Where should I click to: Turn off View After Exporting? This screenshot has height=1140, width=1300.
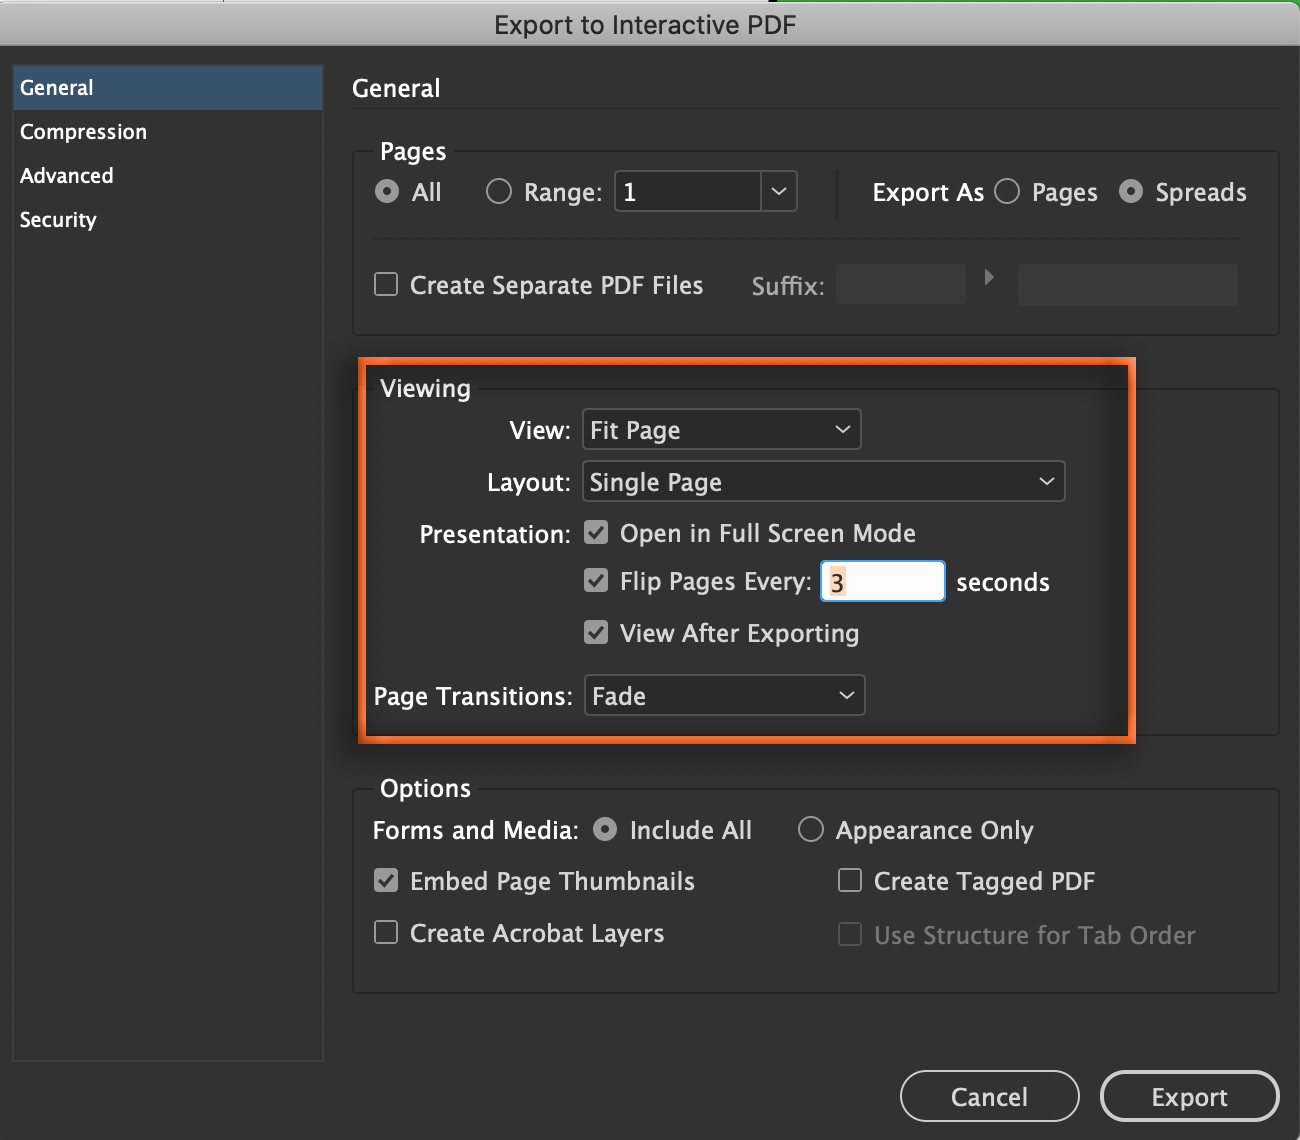(x=596, y=632)
